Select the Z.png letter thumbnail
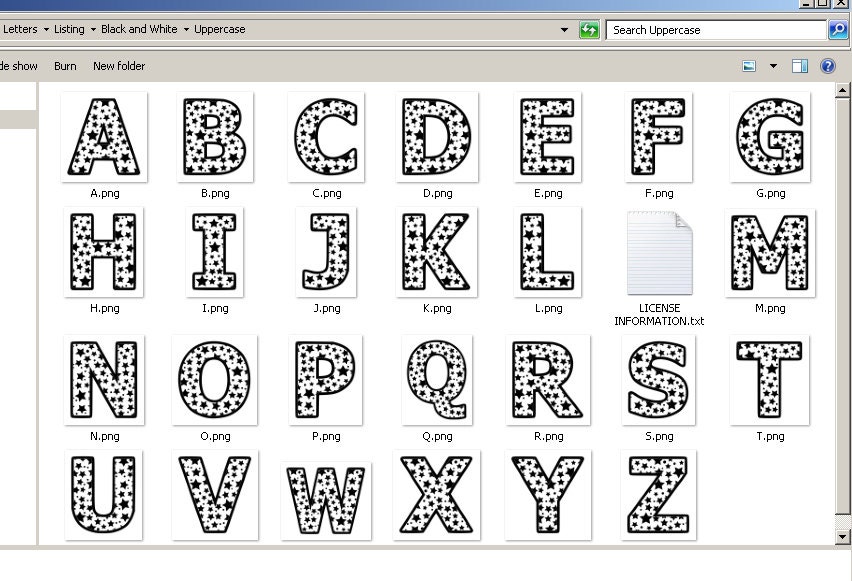The image size is (852, 581). (x=656, y=495)
